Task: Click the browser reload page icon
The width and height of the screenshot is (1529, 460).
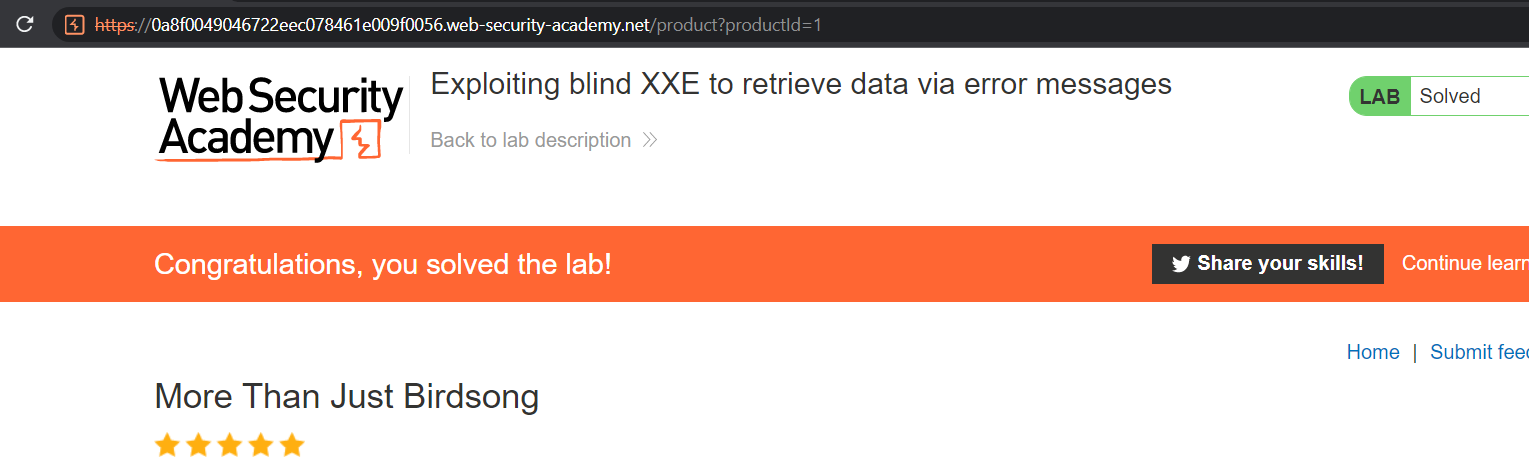Action: pos(26,24)
